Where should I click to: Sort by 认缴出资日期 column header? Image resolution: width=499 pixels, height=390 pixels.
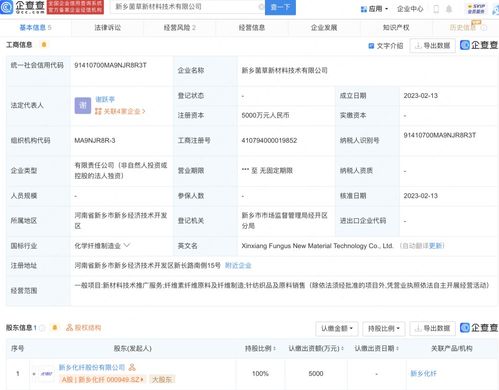pyautogui.click(x=377, y=349)
